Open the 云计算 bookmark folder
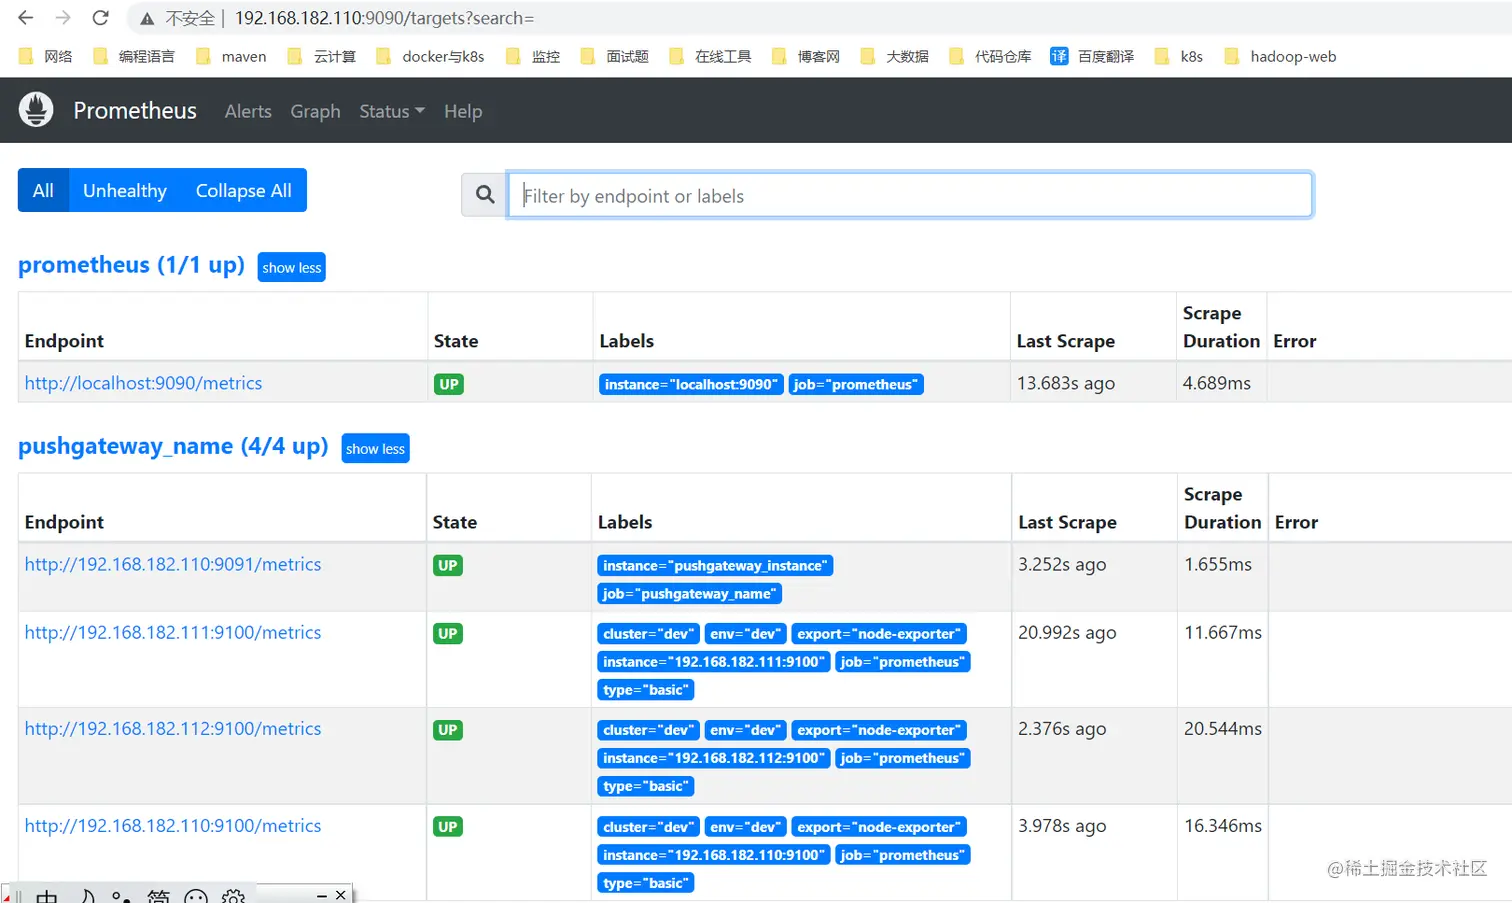The height and width of the screenshot is (903, 1512). tap(321, 56)
